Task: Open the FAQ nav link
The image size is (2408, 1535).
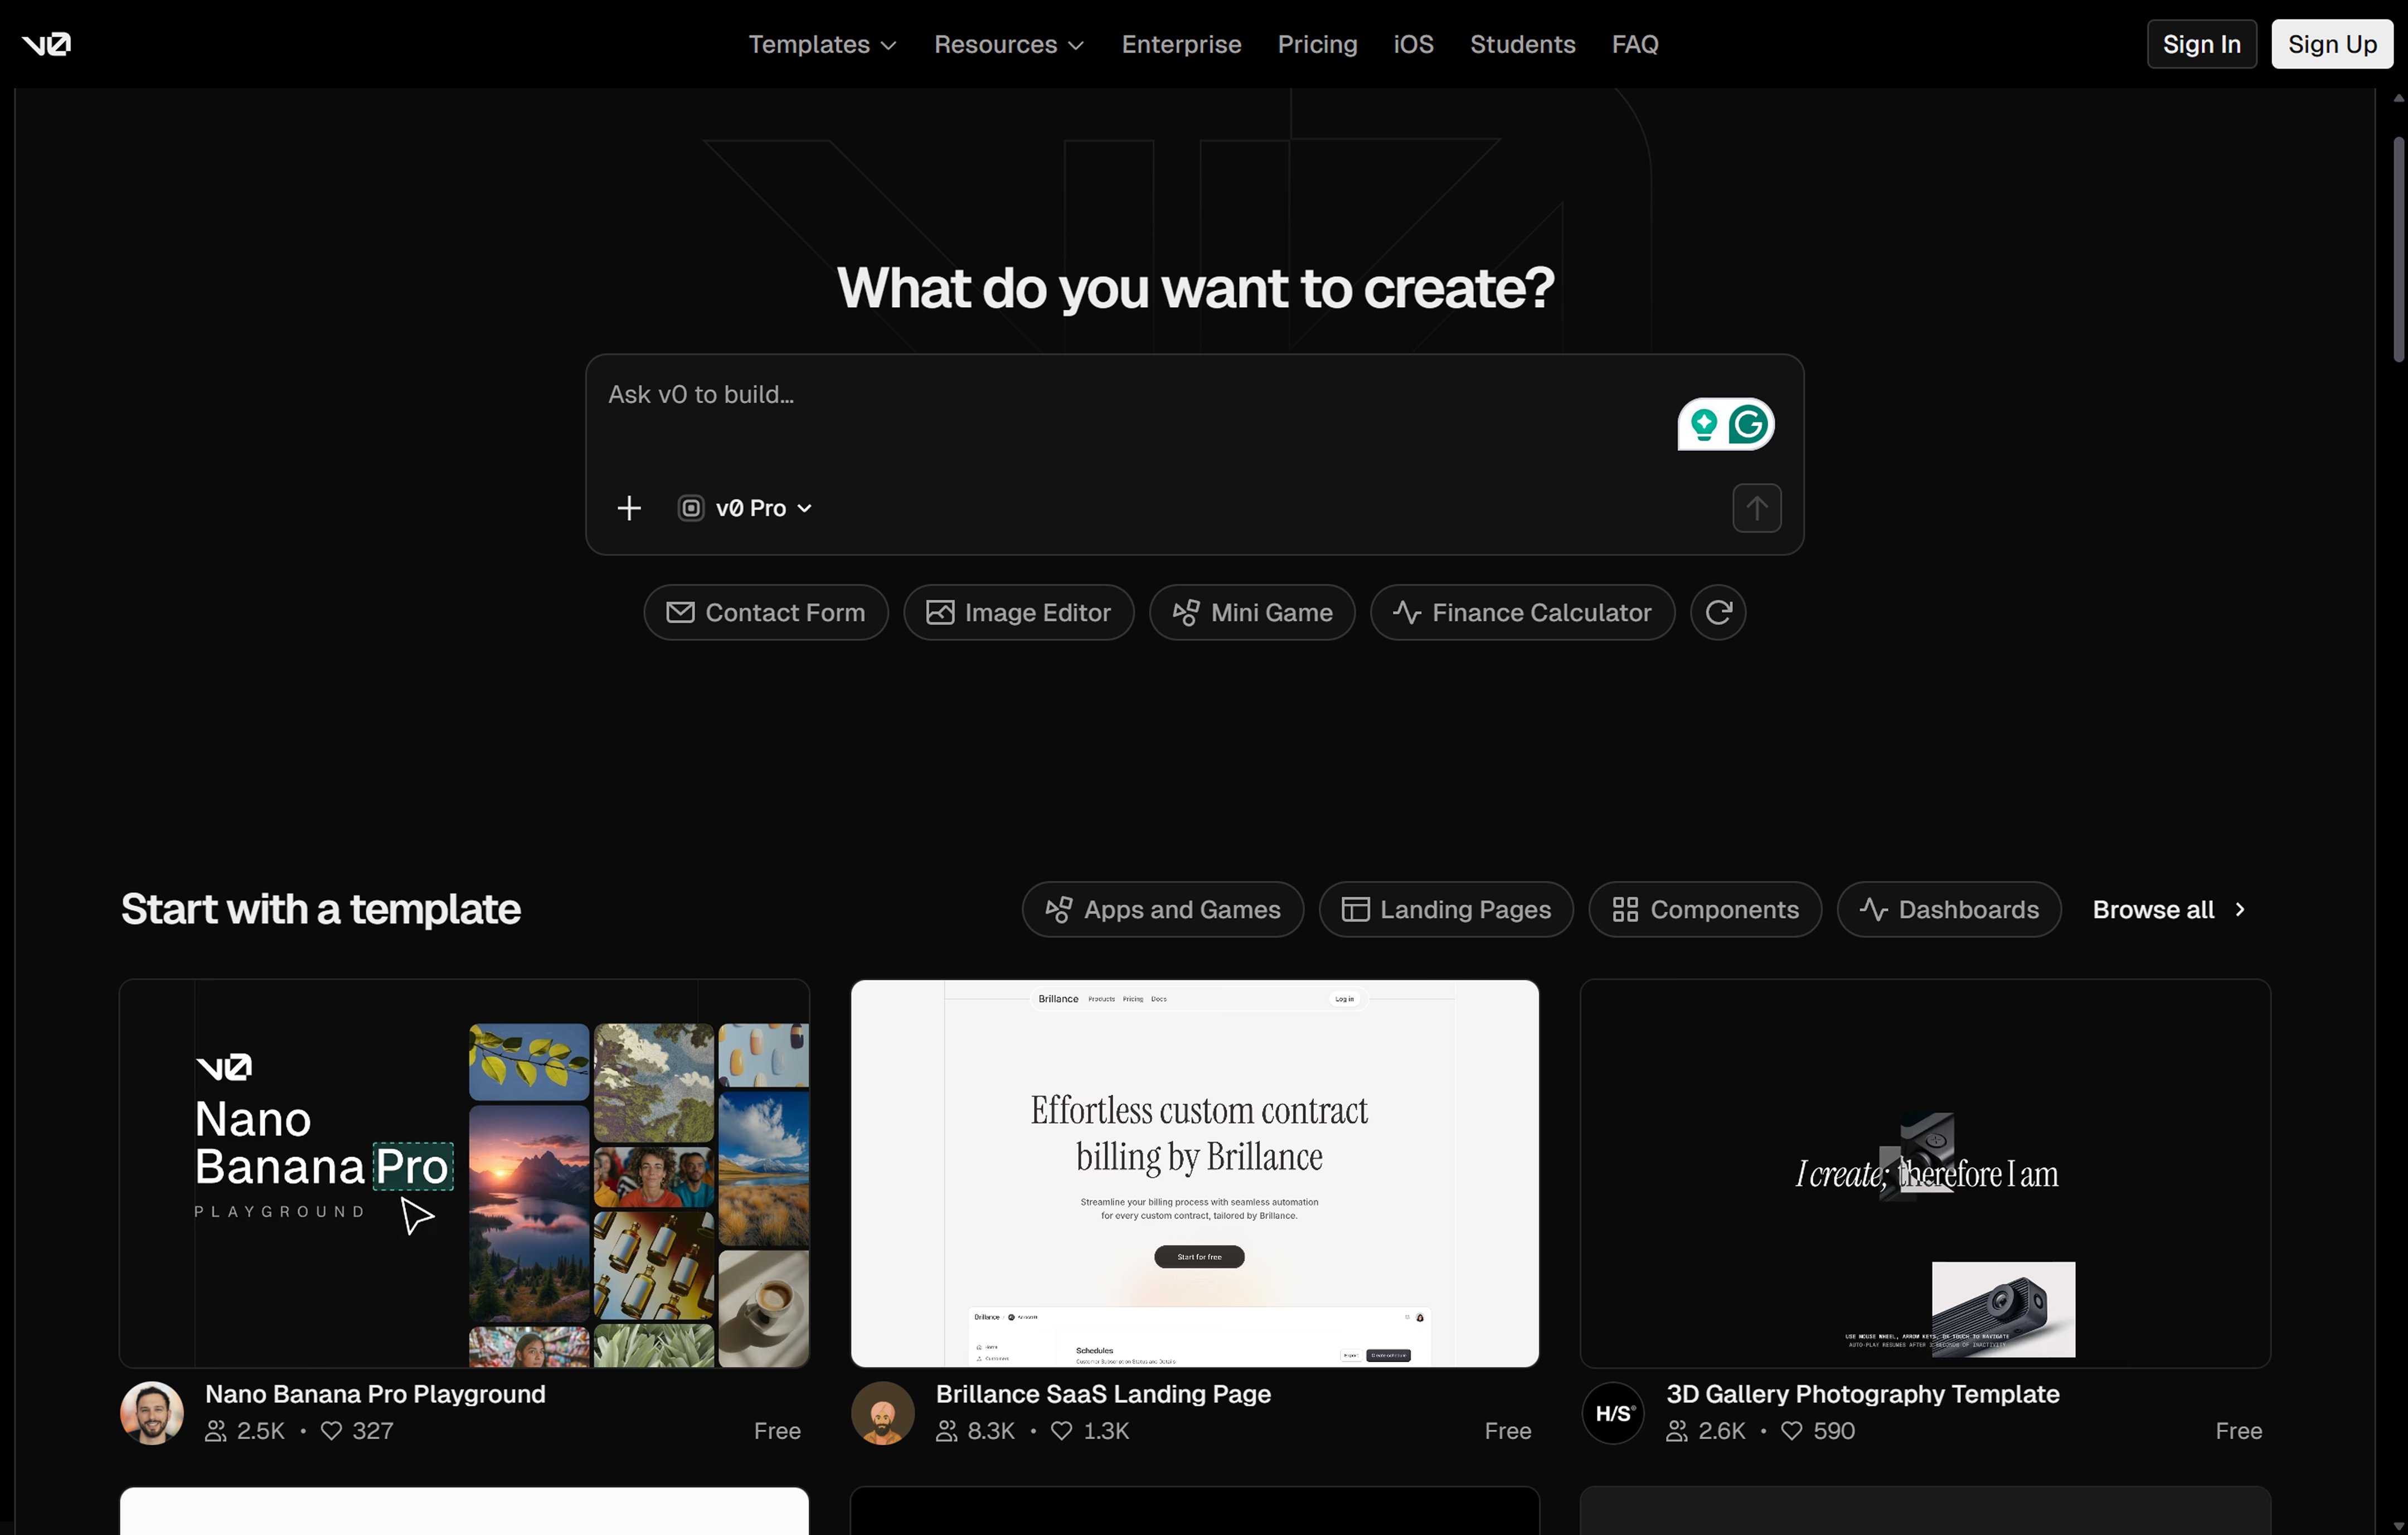Action: (x=1634, y=44)
